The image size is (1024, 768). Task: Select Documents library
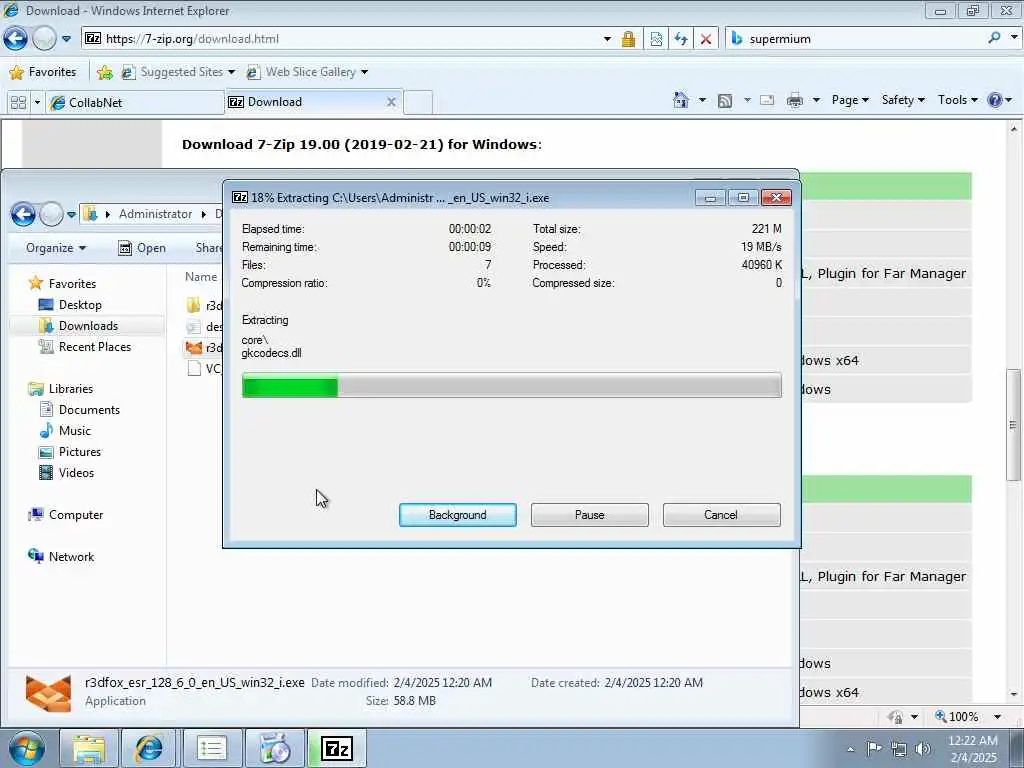click(80, 409)
